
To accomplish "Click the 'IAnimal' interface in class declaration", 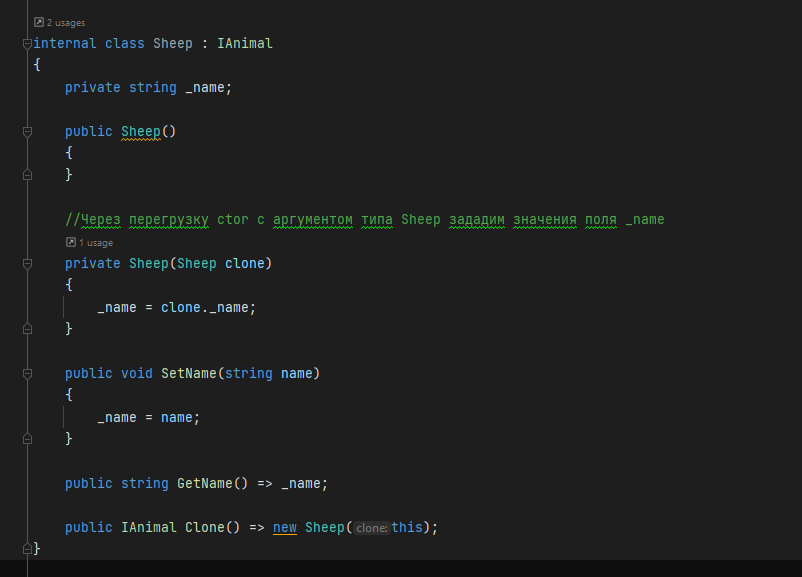I will (244, 43).
